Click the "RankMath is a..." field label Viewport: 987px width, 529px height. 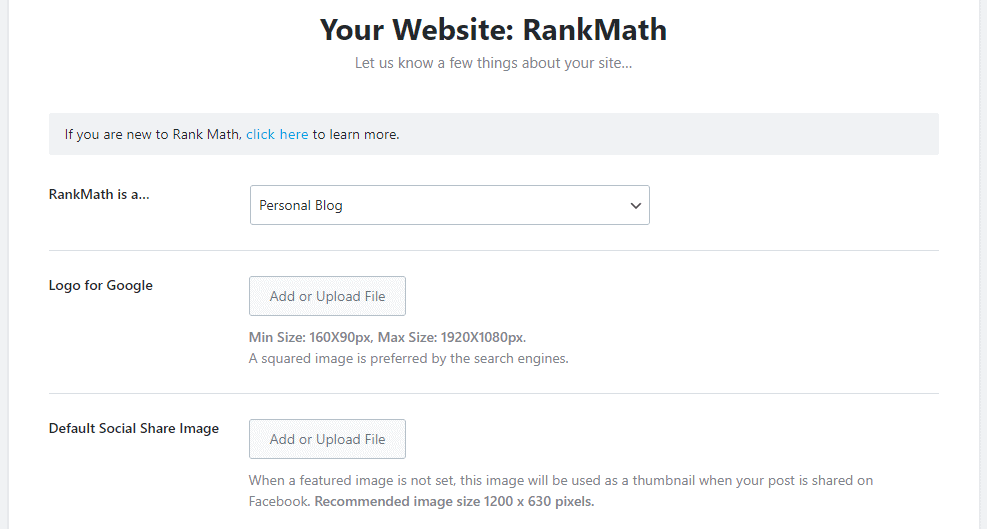(x=100, y=194)
